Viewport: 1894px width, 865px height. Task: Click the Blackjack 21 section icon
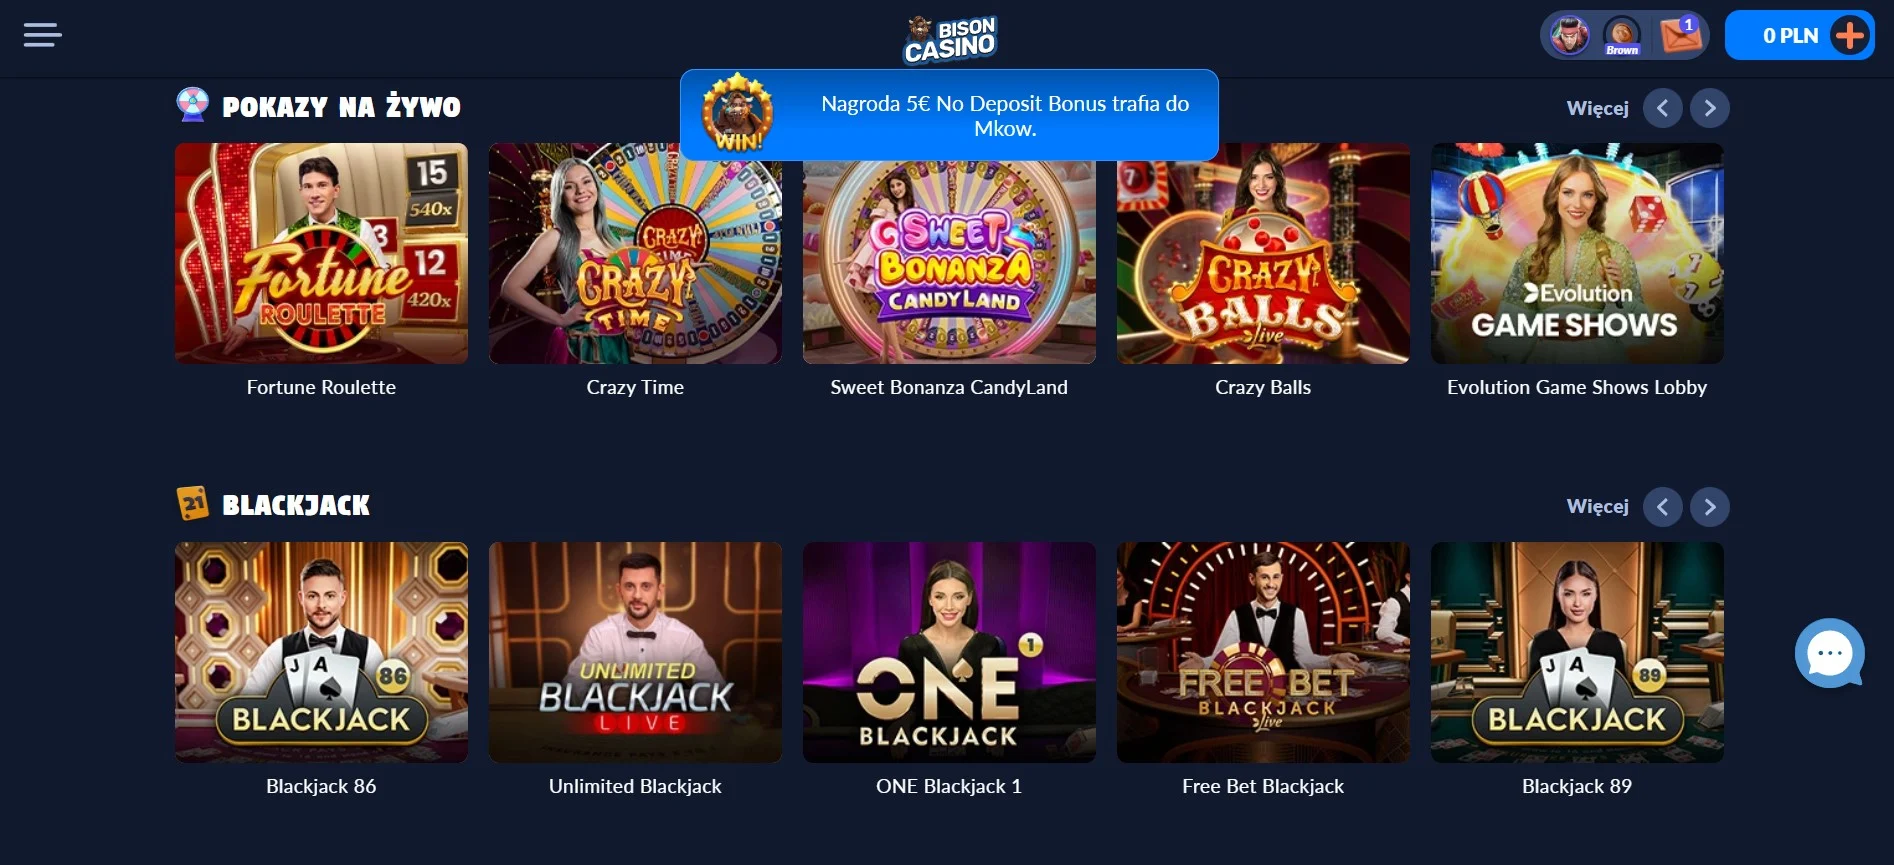(193, 503)
